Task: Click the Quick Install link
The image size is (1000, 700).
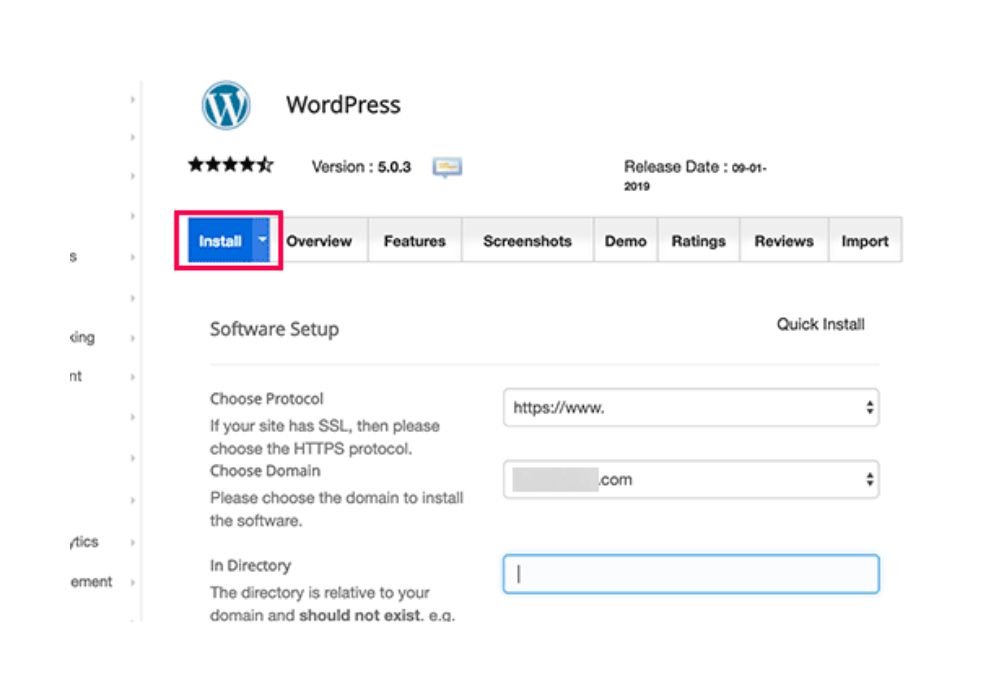Action: [x=820, y=324]
